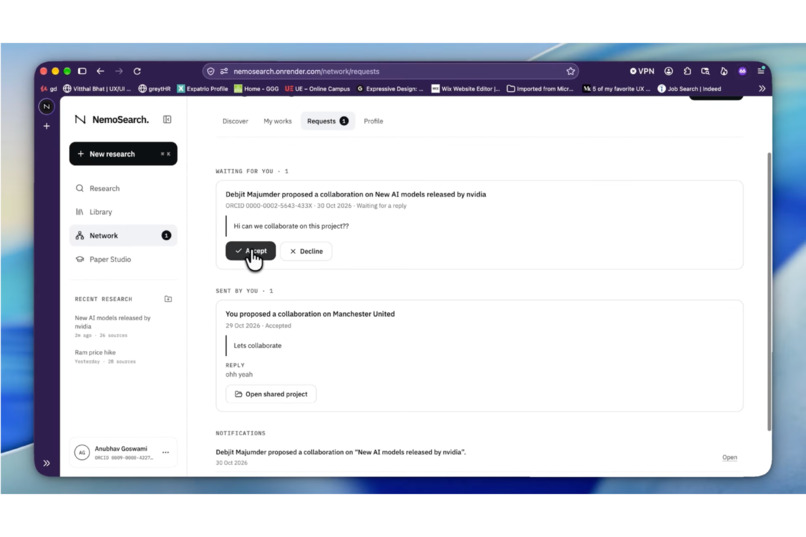This screenshot has width=806, height=537.
Task: Click the browser back arrow
Action: [x=100, y=71]
